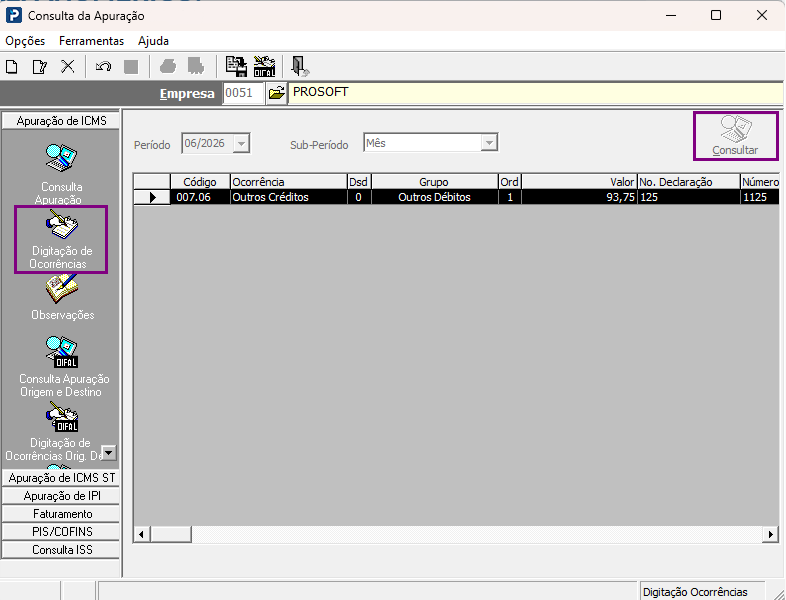
Task: Click the value cell 93,75
Action: tap(579, 197)
